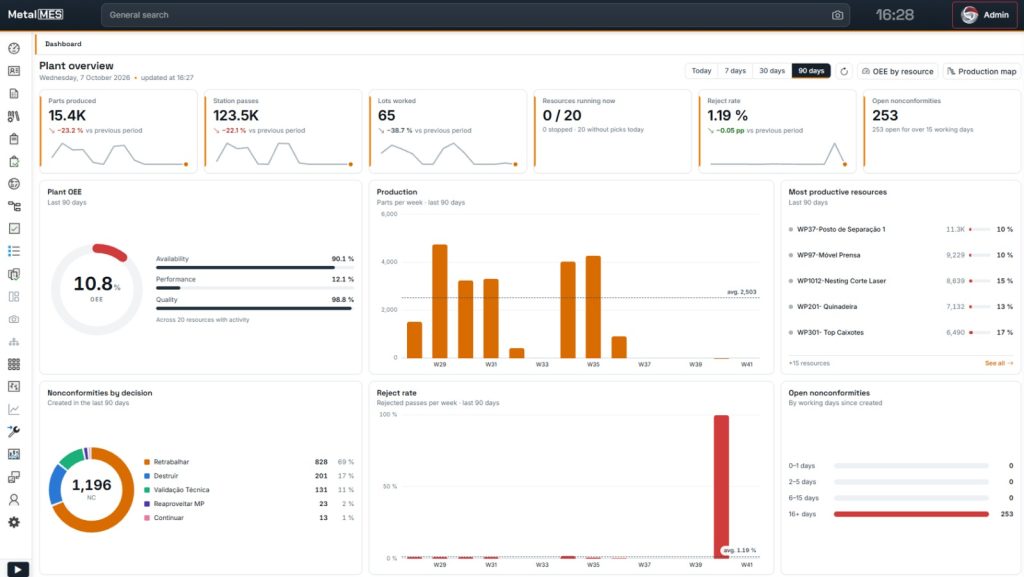The width and height of the screenshot is (1024, 577).
Task: Click the line chart icon in sidebar
Action: coord(14,409)
